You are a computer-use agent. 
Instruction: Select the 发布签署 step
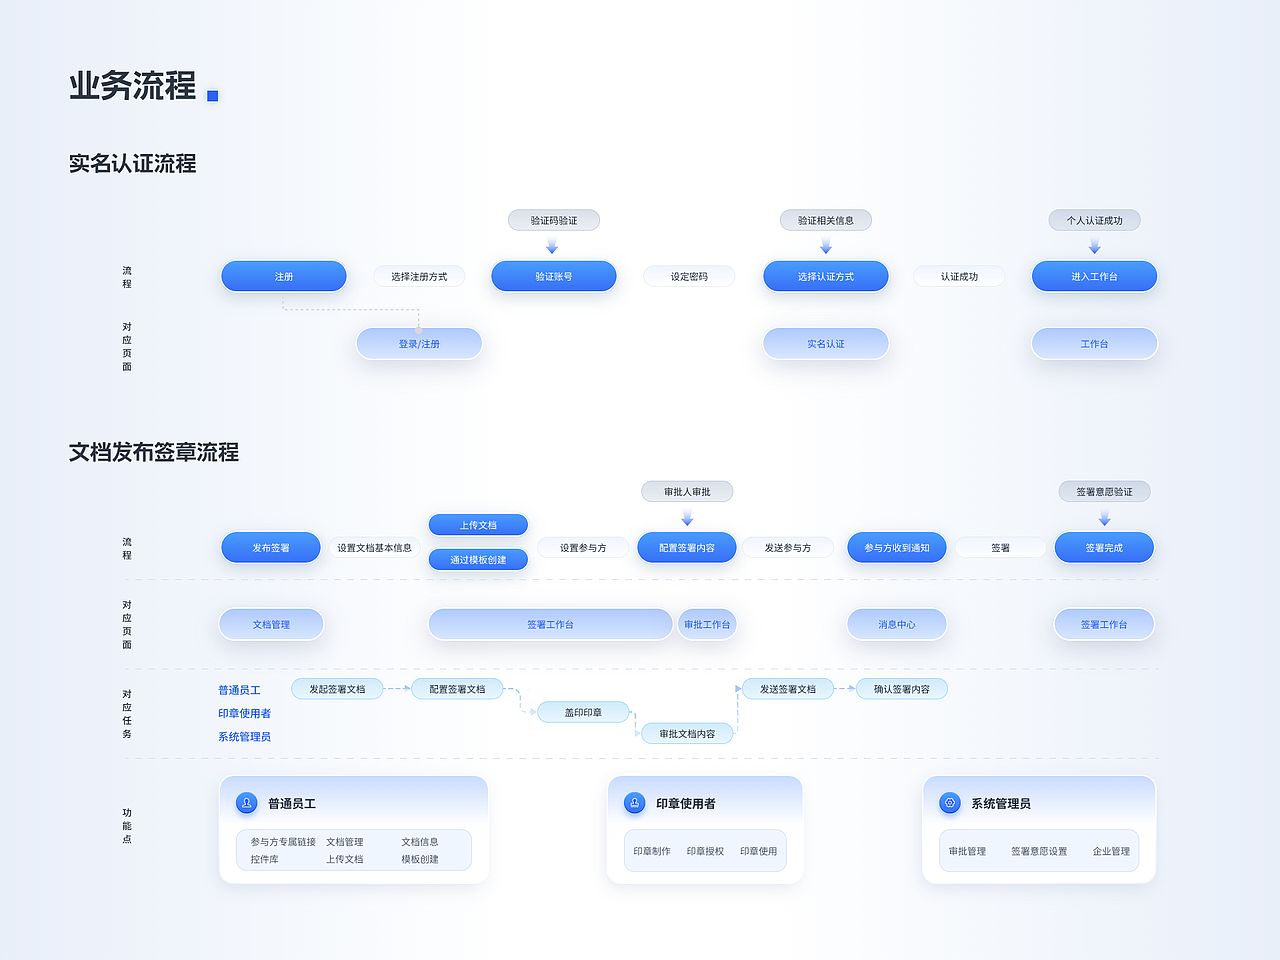coord(270,547)
